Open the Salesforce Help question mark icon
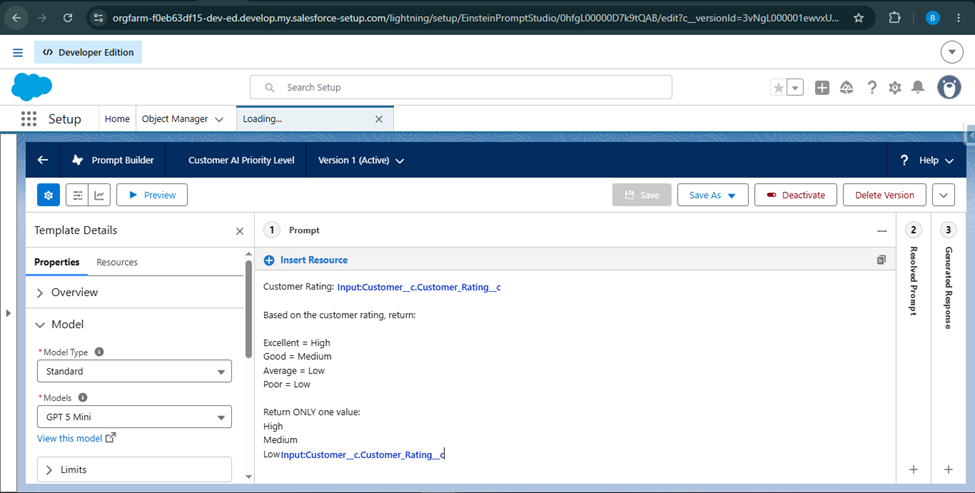The width and height of the screenshot is (975, 493). coord(872,88)
